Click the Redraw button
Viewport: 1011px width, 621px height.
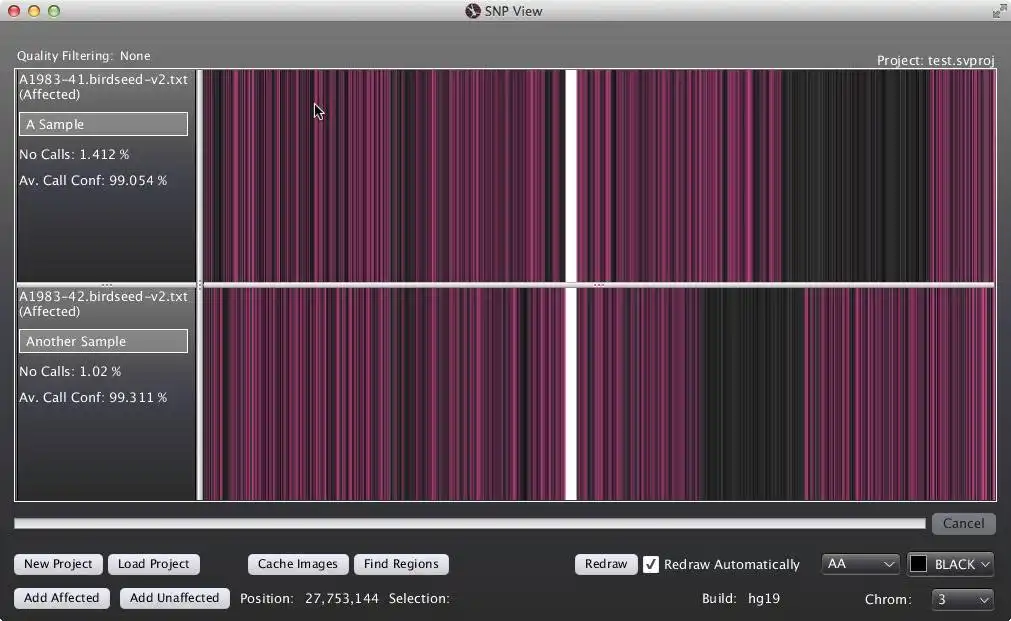tap(606, 564)
